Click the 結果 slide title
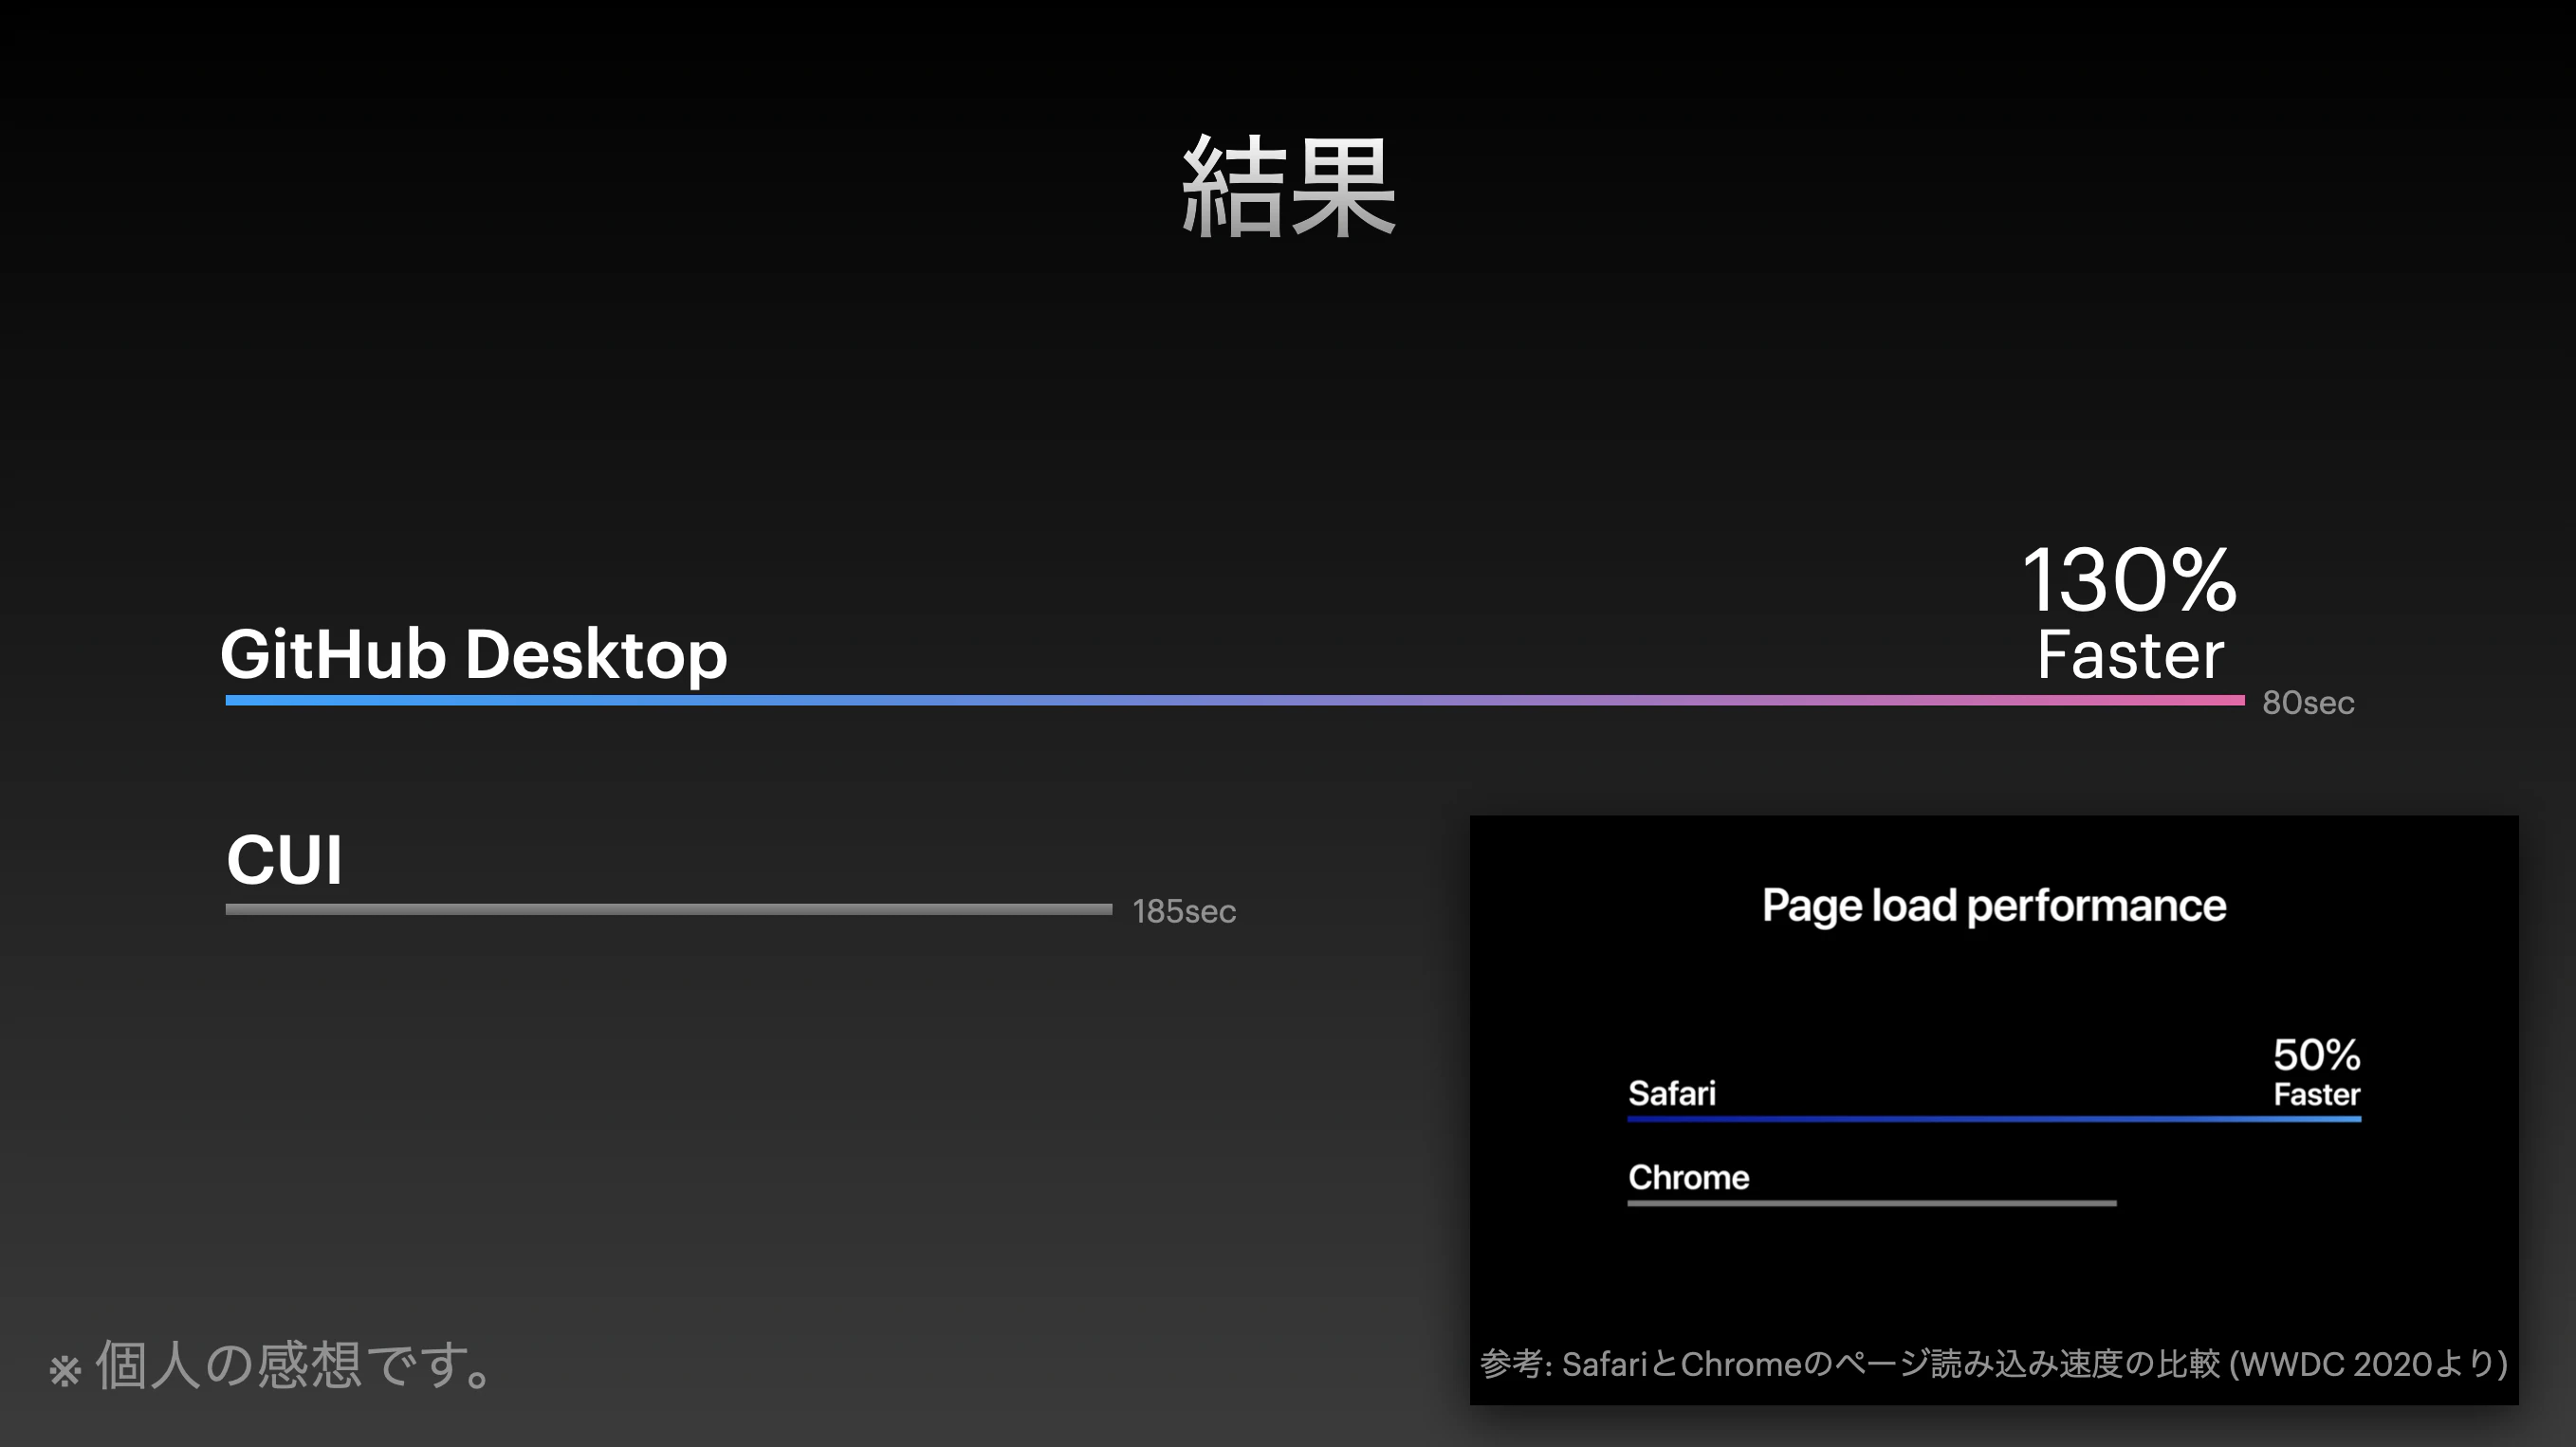Screen dimensions: 2576x1447 (1288, 187)
